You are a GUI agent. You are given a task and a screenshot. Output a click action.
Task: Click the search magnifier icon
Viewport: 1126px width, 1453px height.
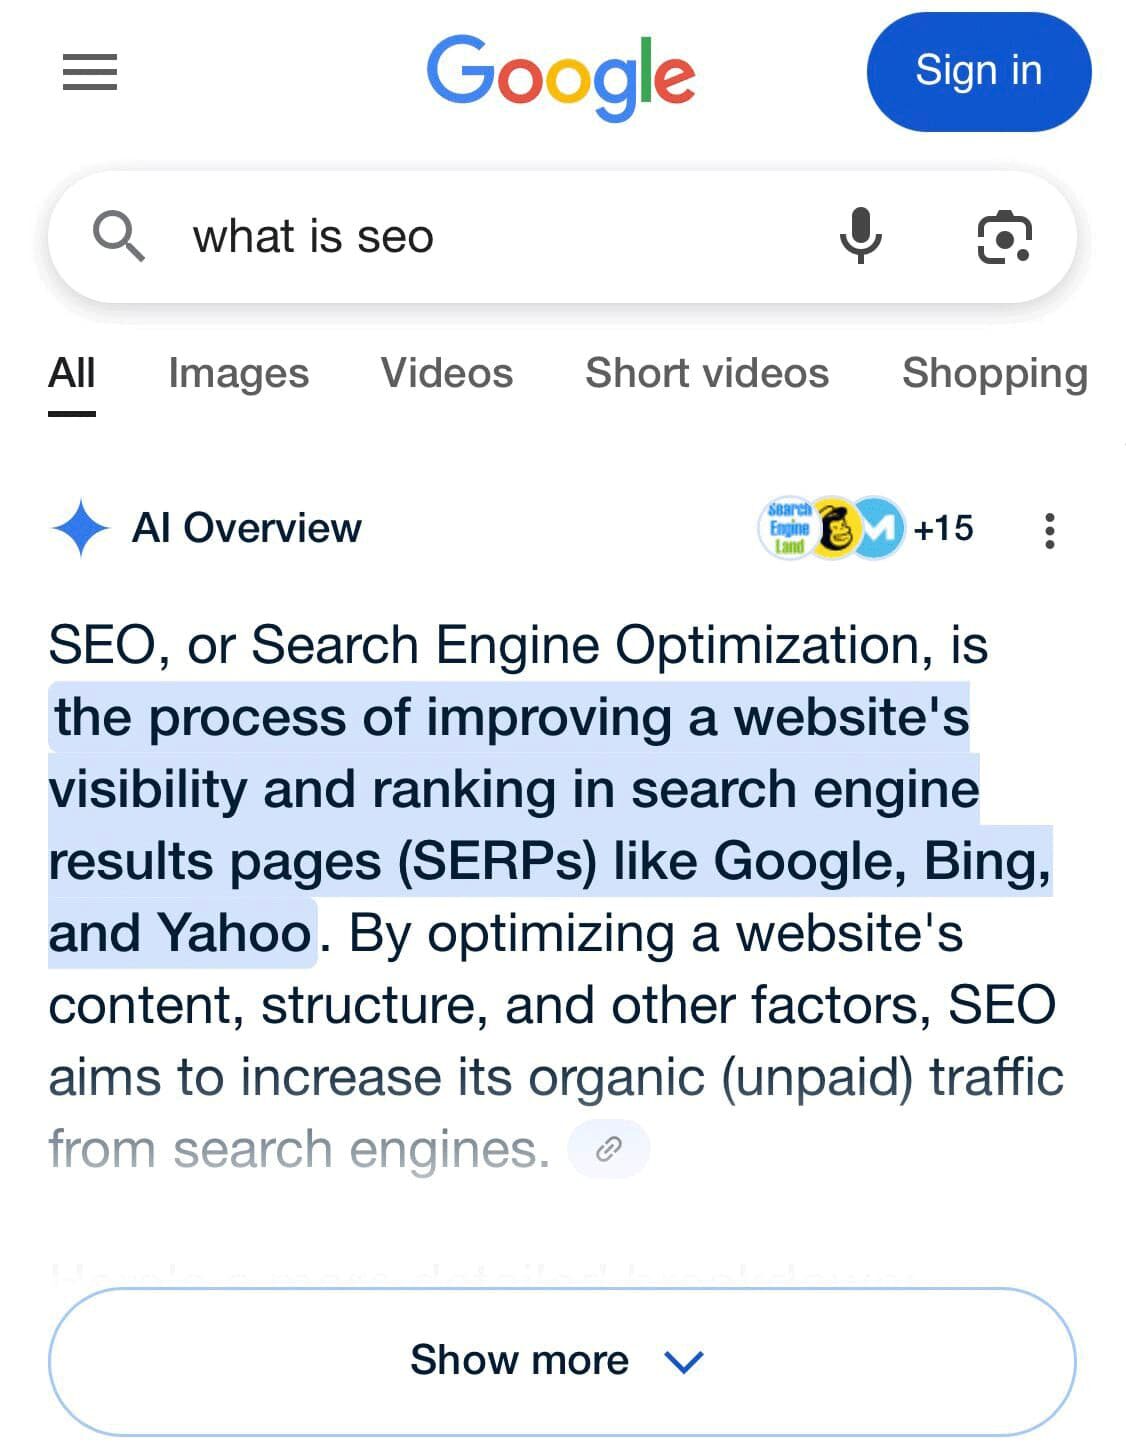pyautogui.click(x=120, y=237)
